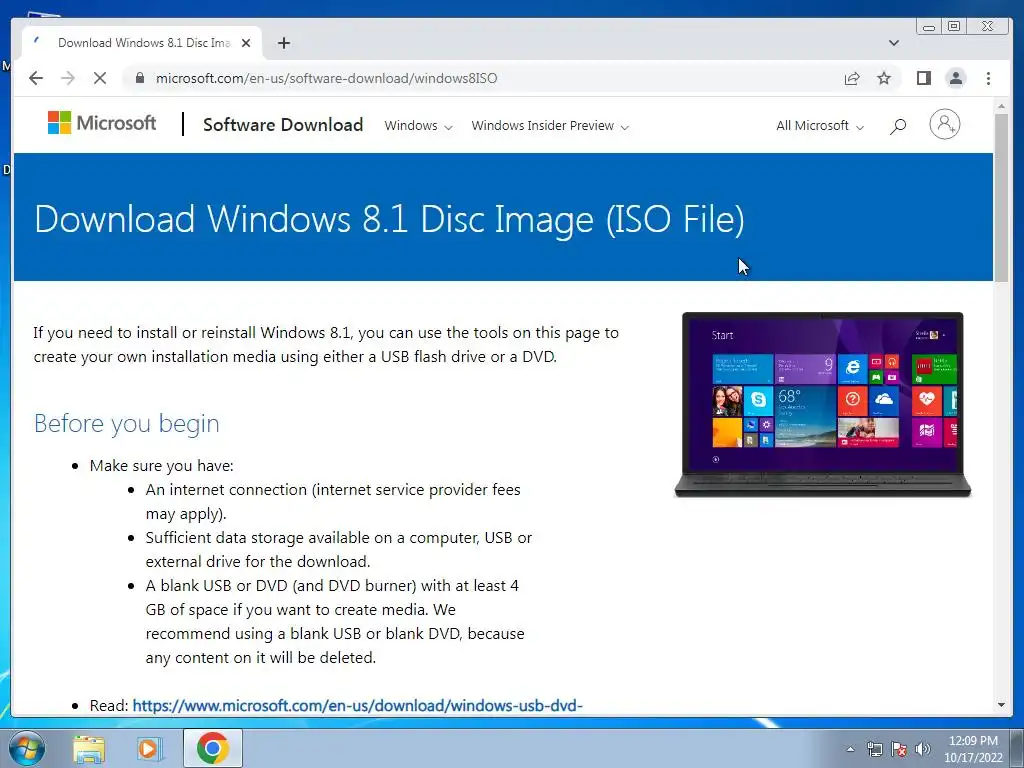Viewport: 1024px width, 768px height.
Task: Expand the Windows menu
Action: tap(418, 125)
